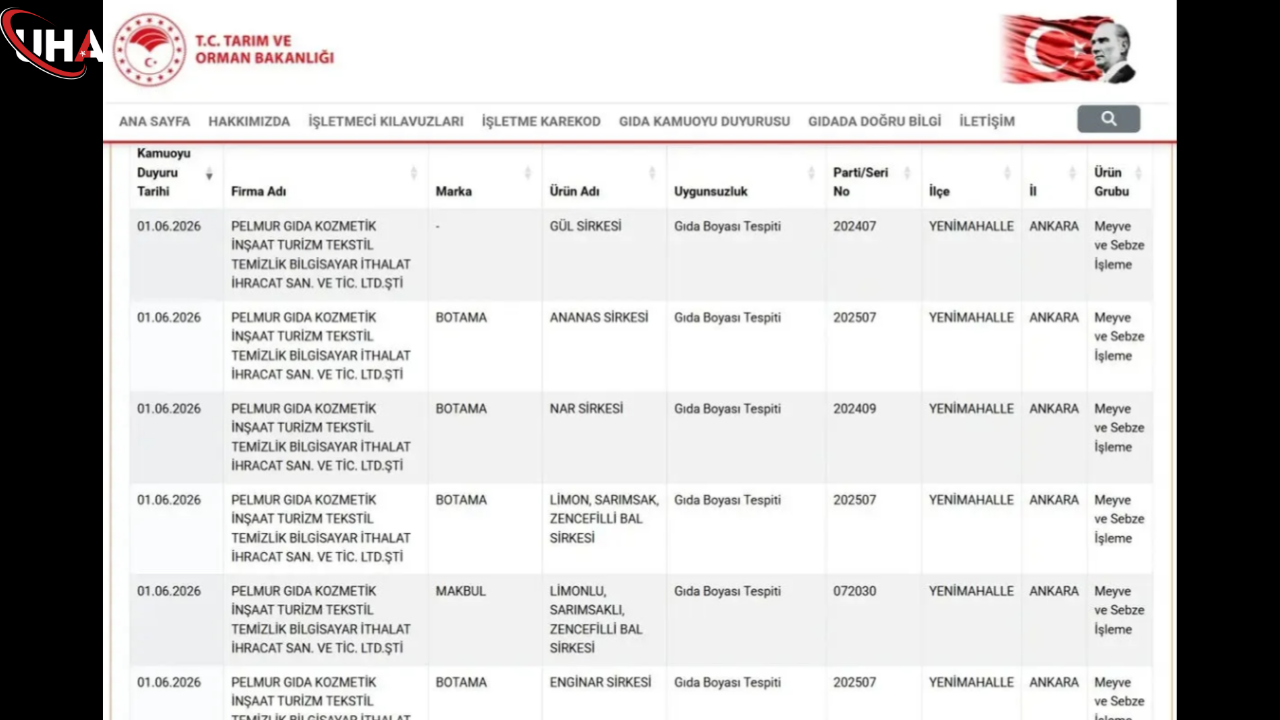Click PELMUR GIDA firm name in ANANAS SİRKESİ row
The width and height of the screenshot is (1280, 720).
tap(321, 346)
